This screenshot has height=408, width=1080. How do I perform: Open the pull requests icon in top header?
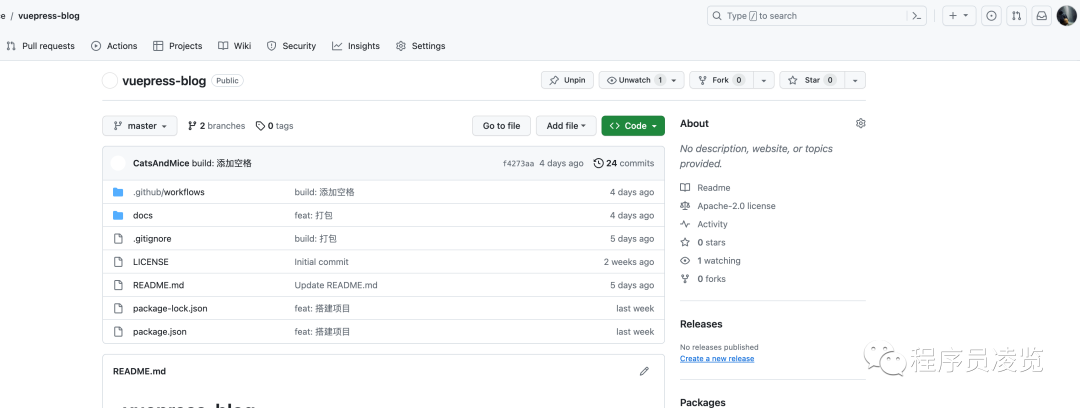1017,16
